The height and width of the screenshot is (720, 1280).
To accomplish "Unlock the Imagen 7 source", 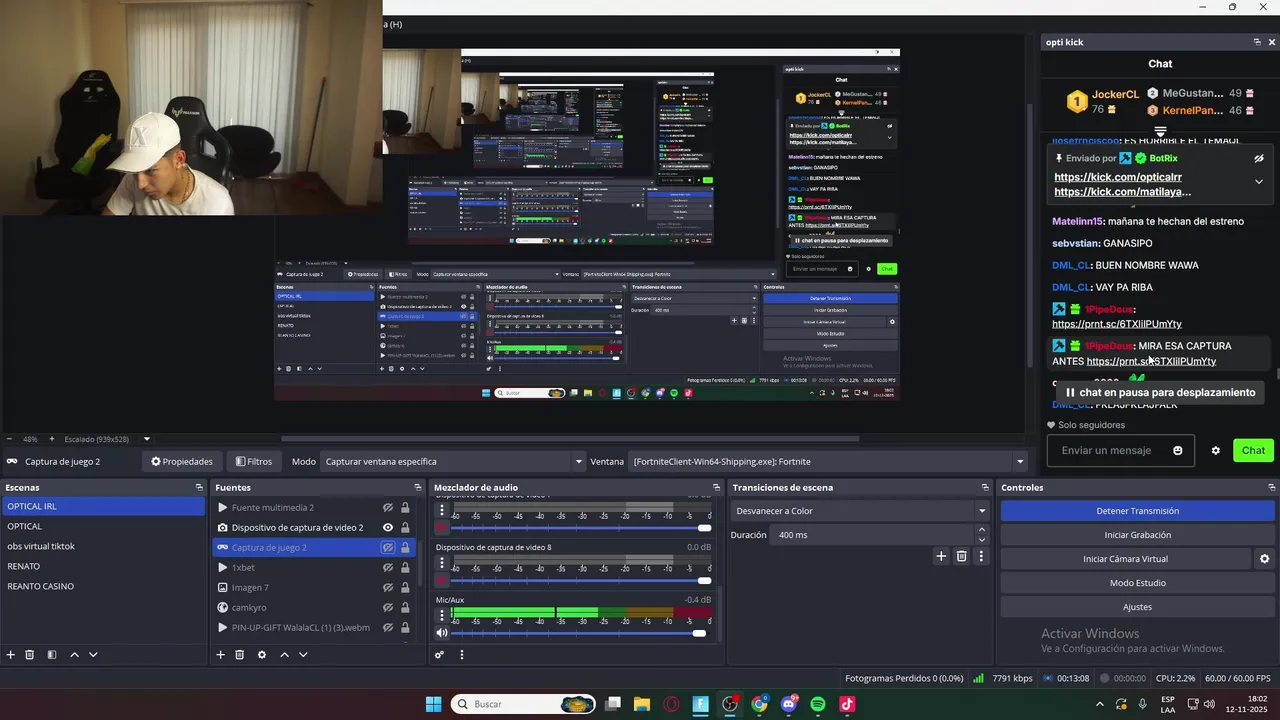I will click(x=405, y=588).
